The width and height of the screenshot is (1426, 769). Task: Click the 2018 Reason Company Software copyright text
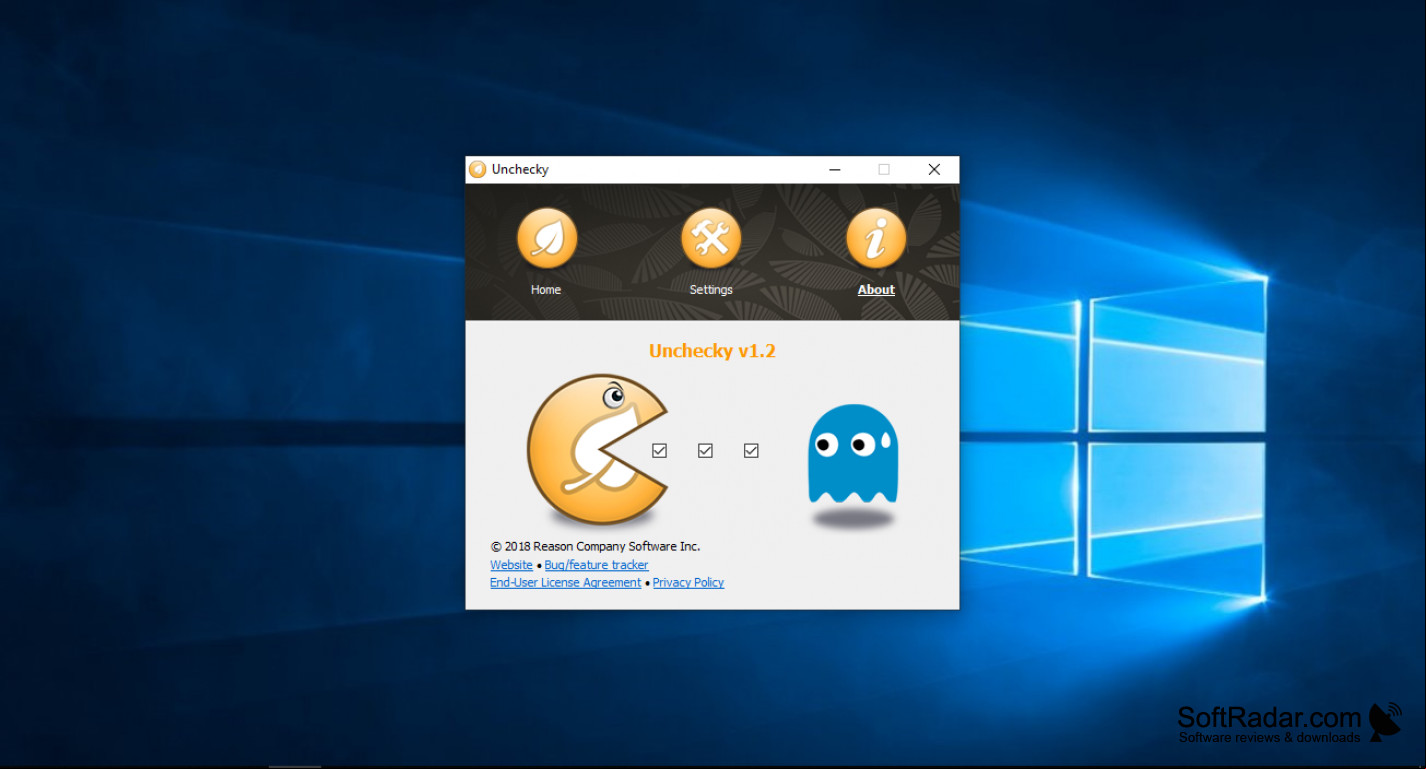tap(595, 547)
